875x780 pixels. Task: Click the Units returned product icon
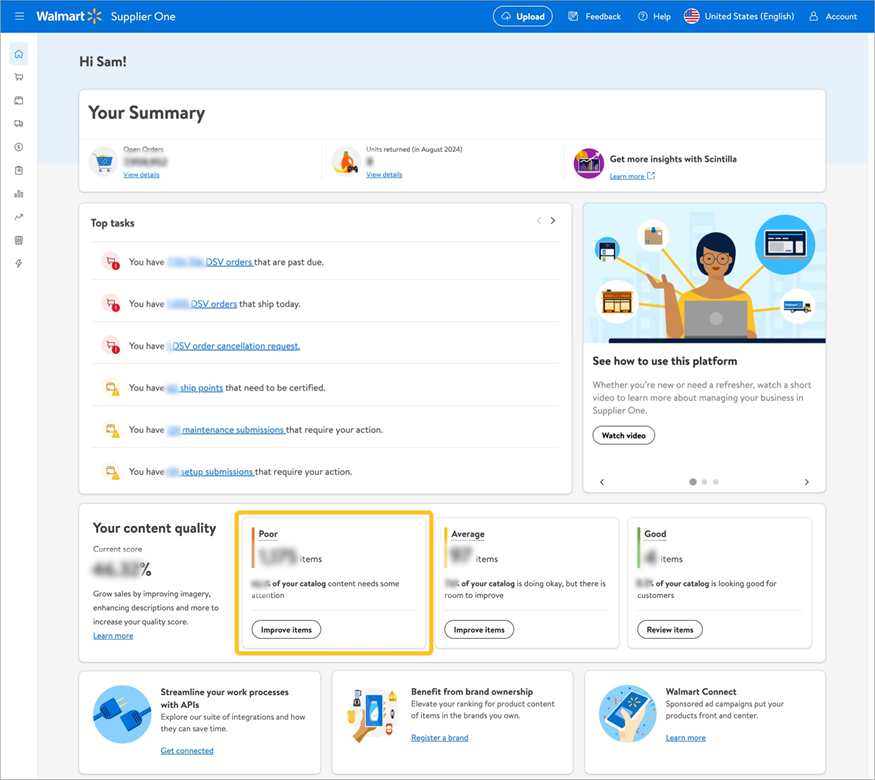click(346, 162)
